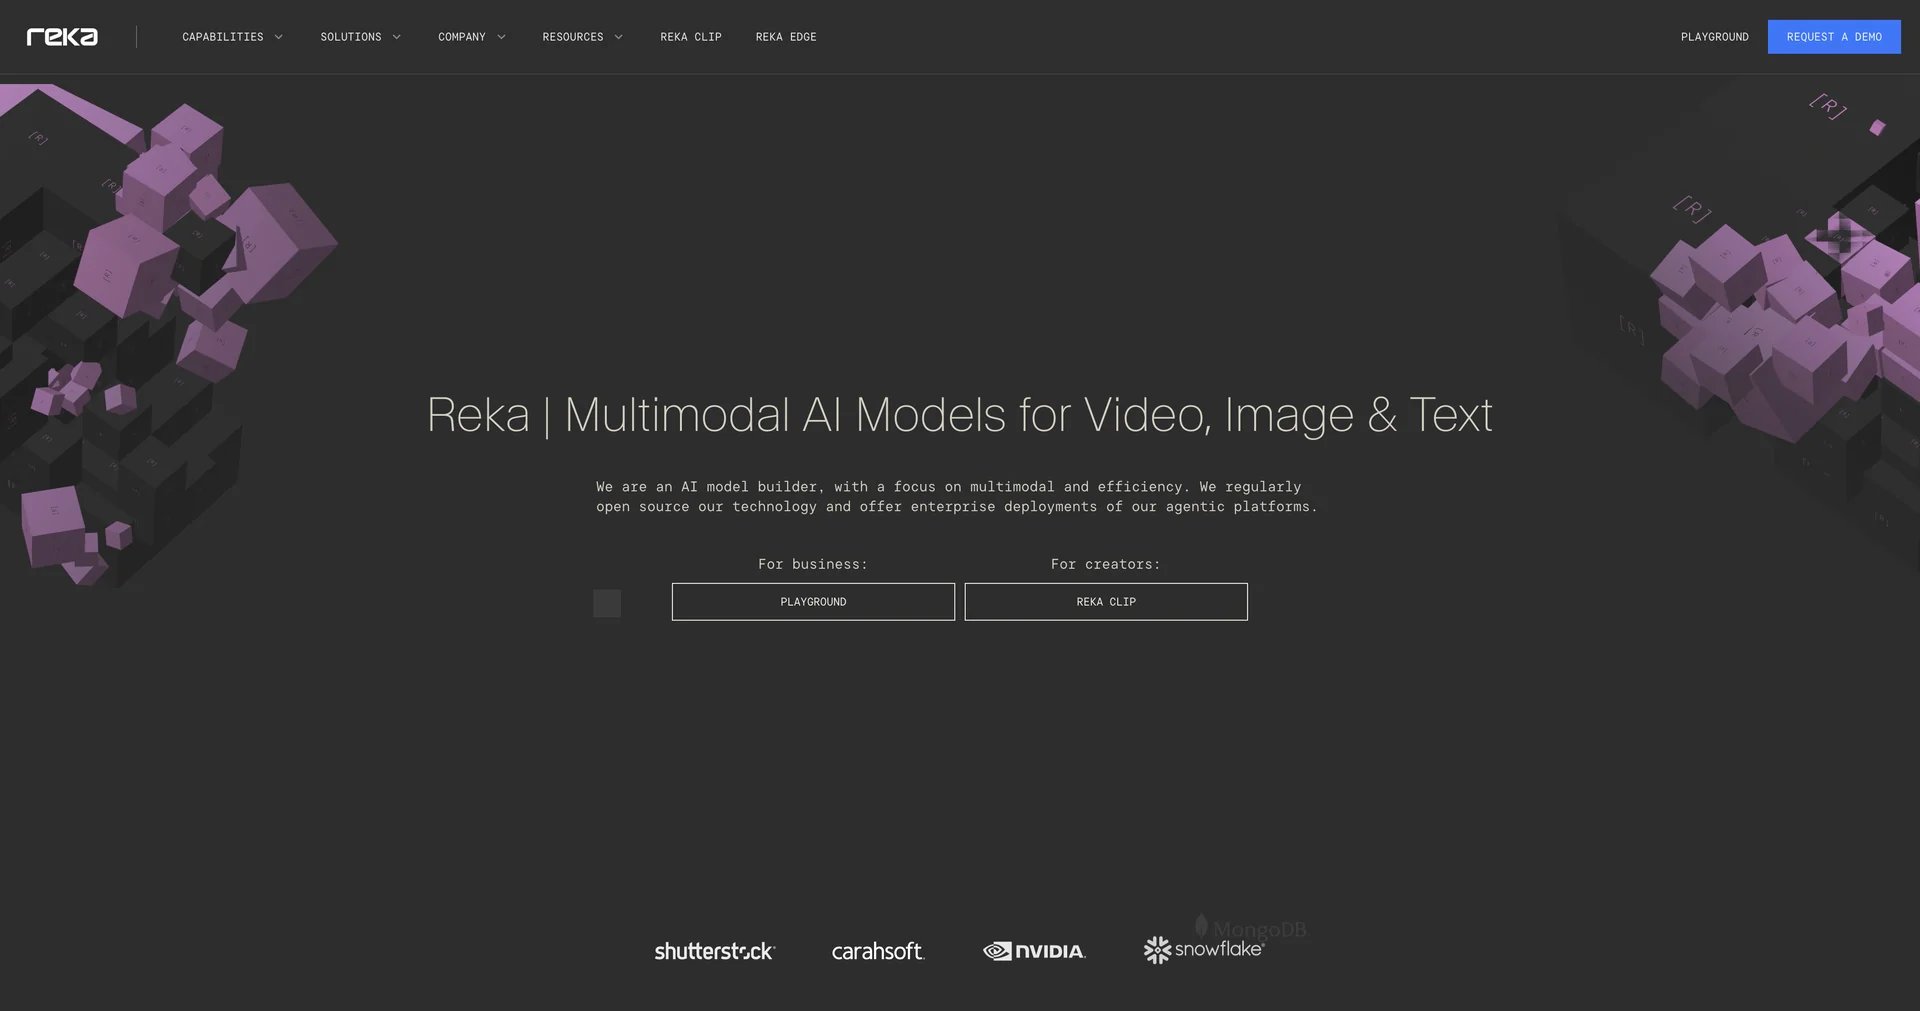Click the Playground button under For business
This screenshot has height=1011, width=1920.
coord(813,602)
